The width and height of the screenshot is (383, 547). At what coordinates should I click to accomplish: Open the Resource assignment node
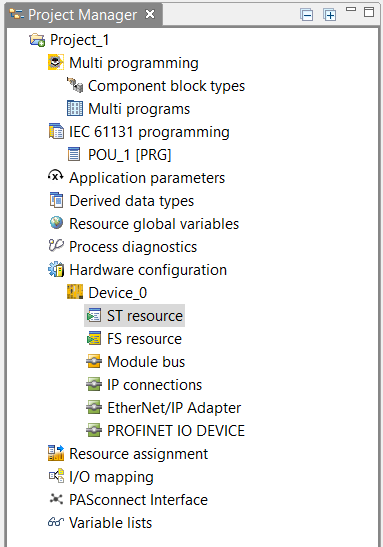[x=128, y=454]
